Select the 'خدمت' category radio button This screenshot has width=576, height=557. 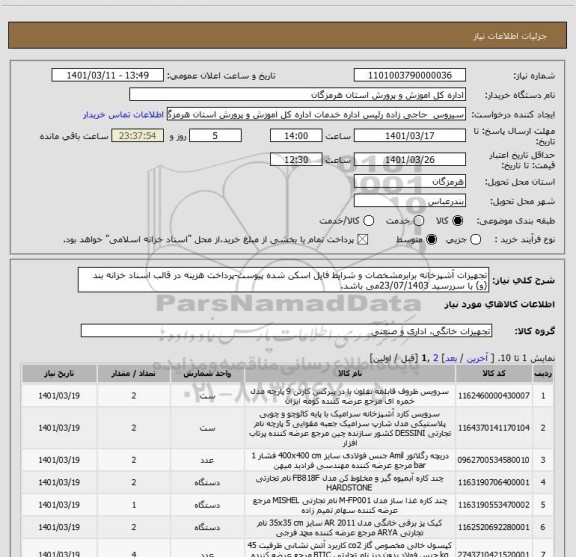tap(419, 221)
